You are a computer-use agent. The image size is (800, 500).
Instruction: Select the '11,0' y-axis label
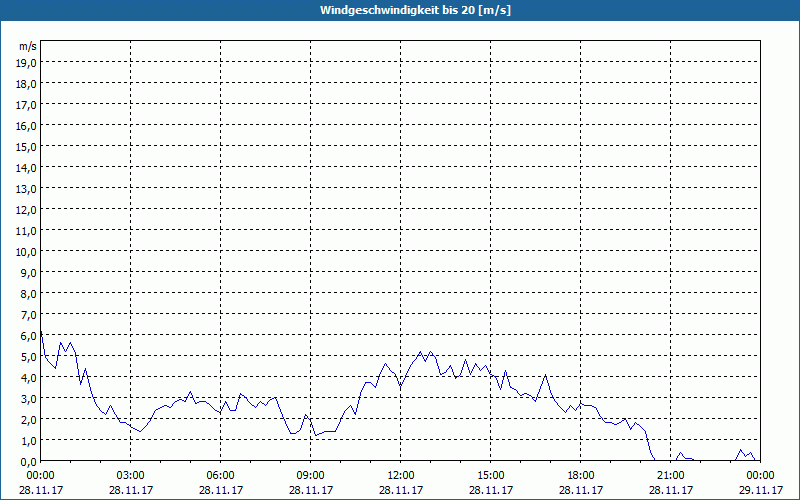(27, 231)
